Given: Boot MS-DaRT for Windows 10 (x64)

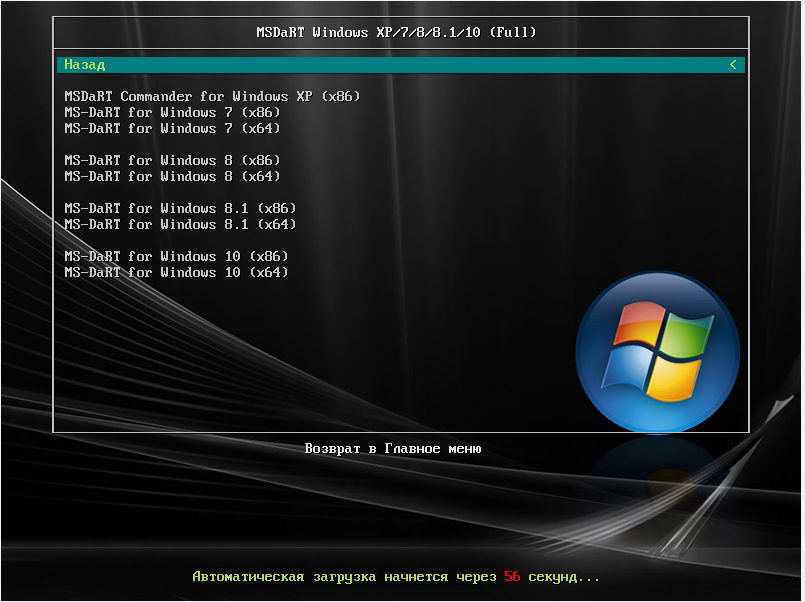Looking at the screenshot, I should (x=176, y=273).
